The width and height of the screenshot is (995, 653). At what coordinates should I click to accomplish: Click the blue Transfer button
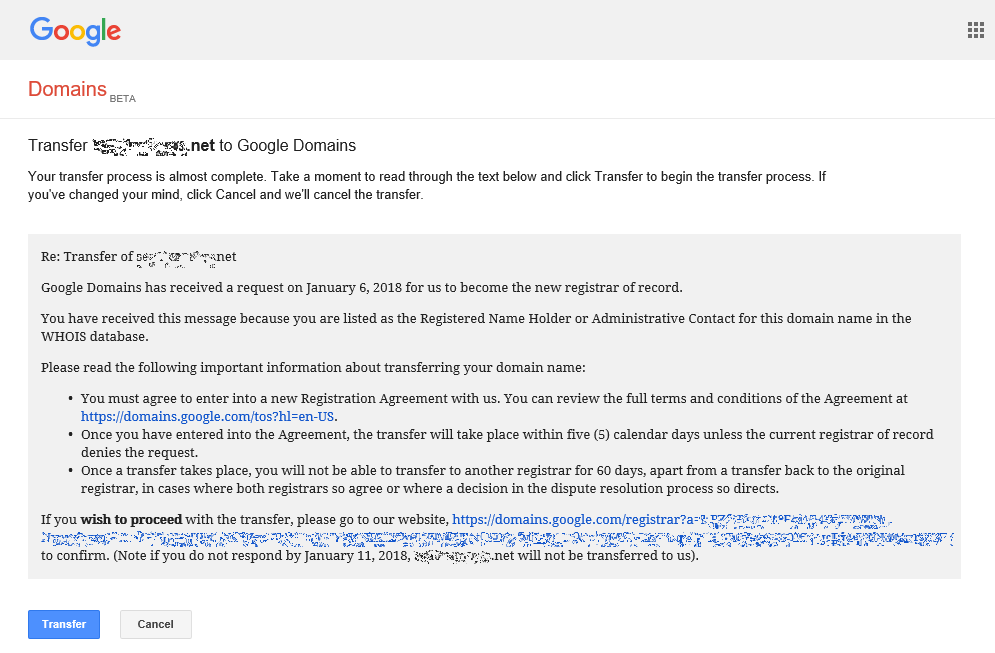click(x=64, y=624)
